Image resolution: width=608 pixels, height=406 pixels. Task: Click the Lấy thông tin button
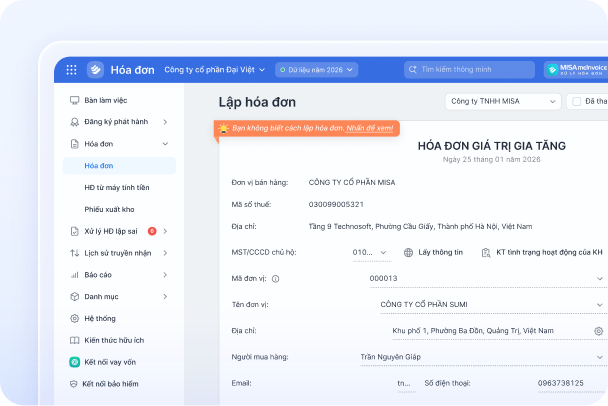pos(433,253)
